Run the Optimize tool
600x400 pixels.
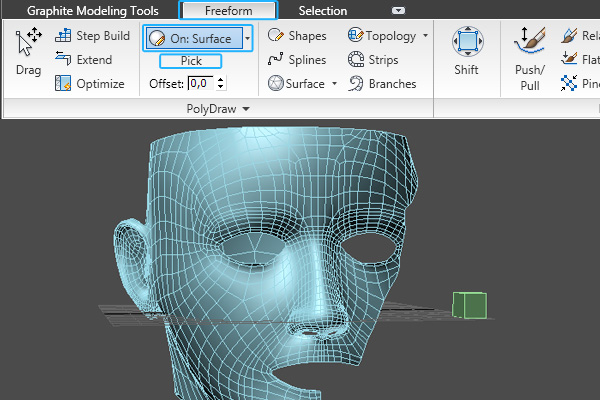tap(93, 84)
